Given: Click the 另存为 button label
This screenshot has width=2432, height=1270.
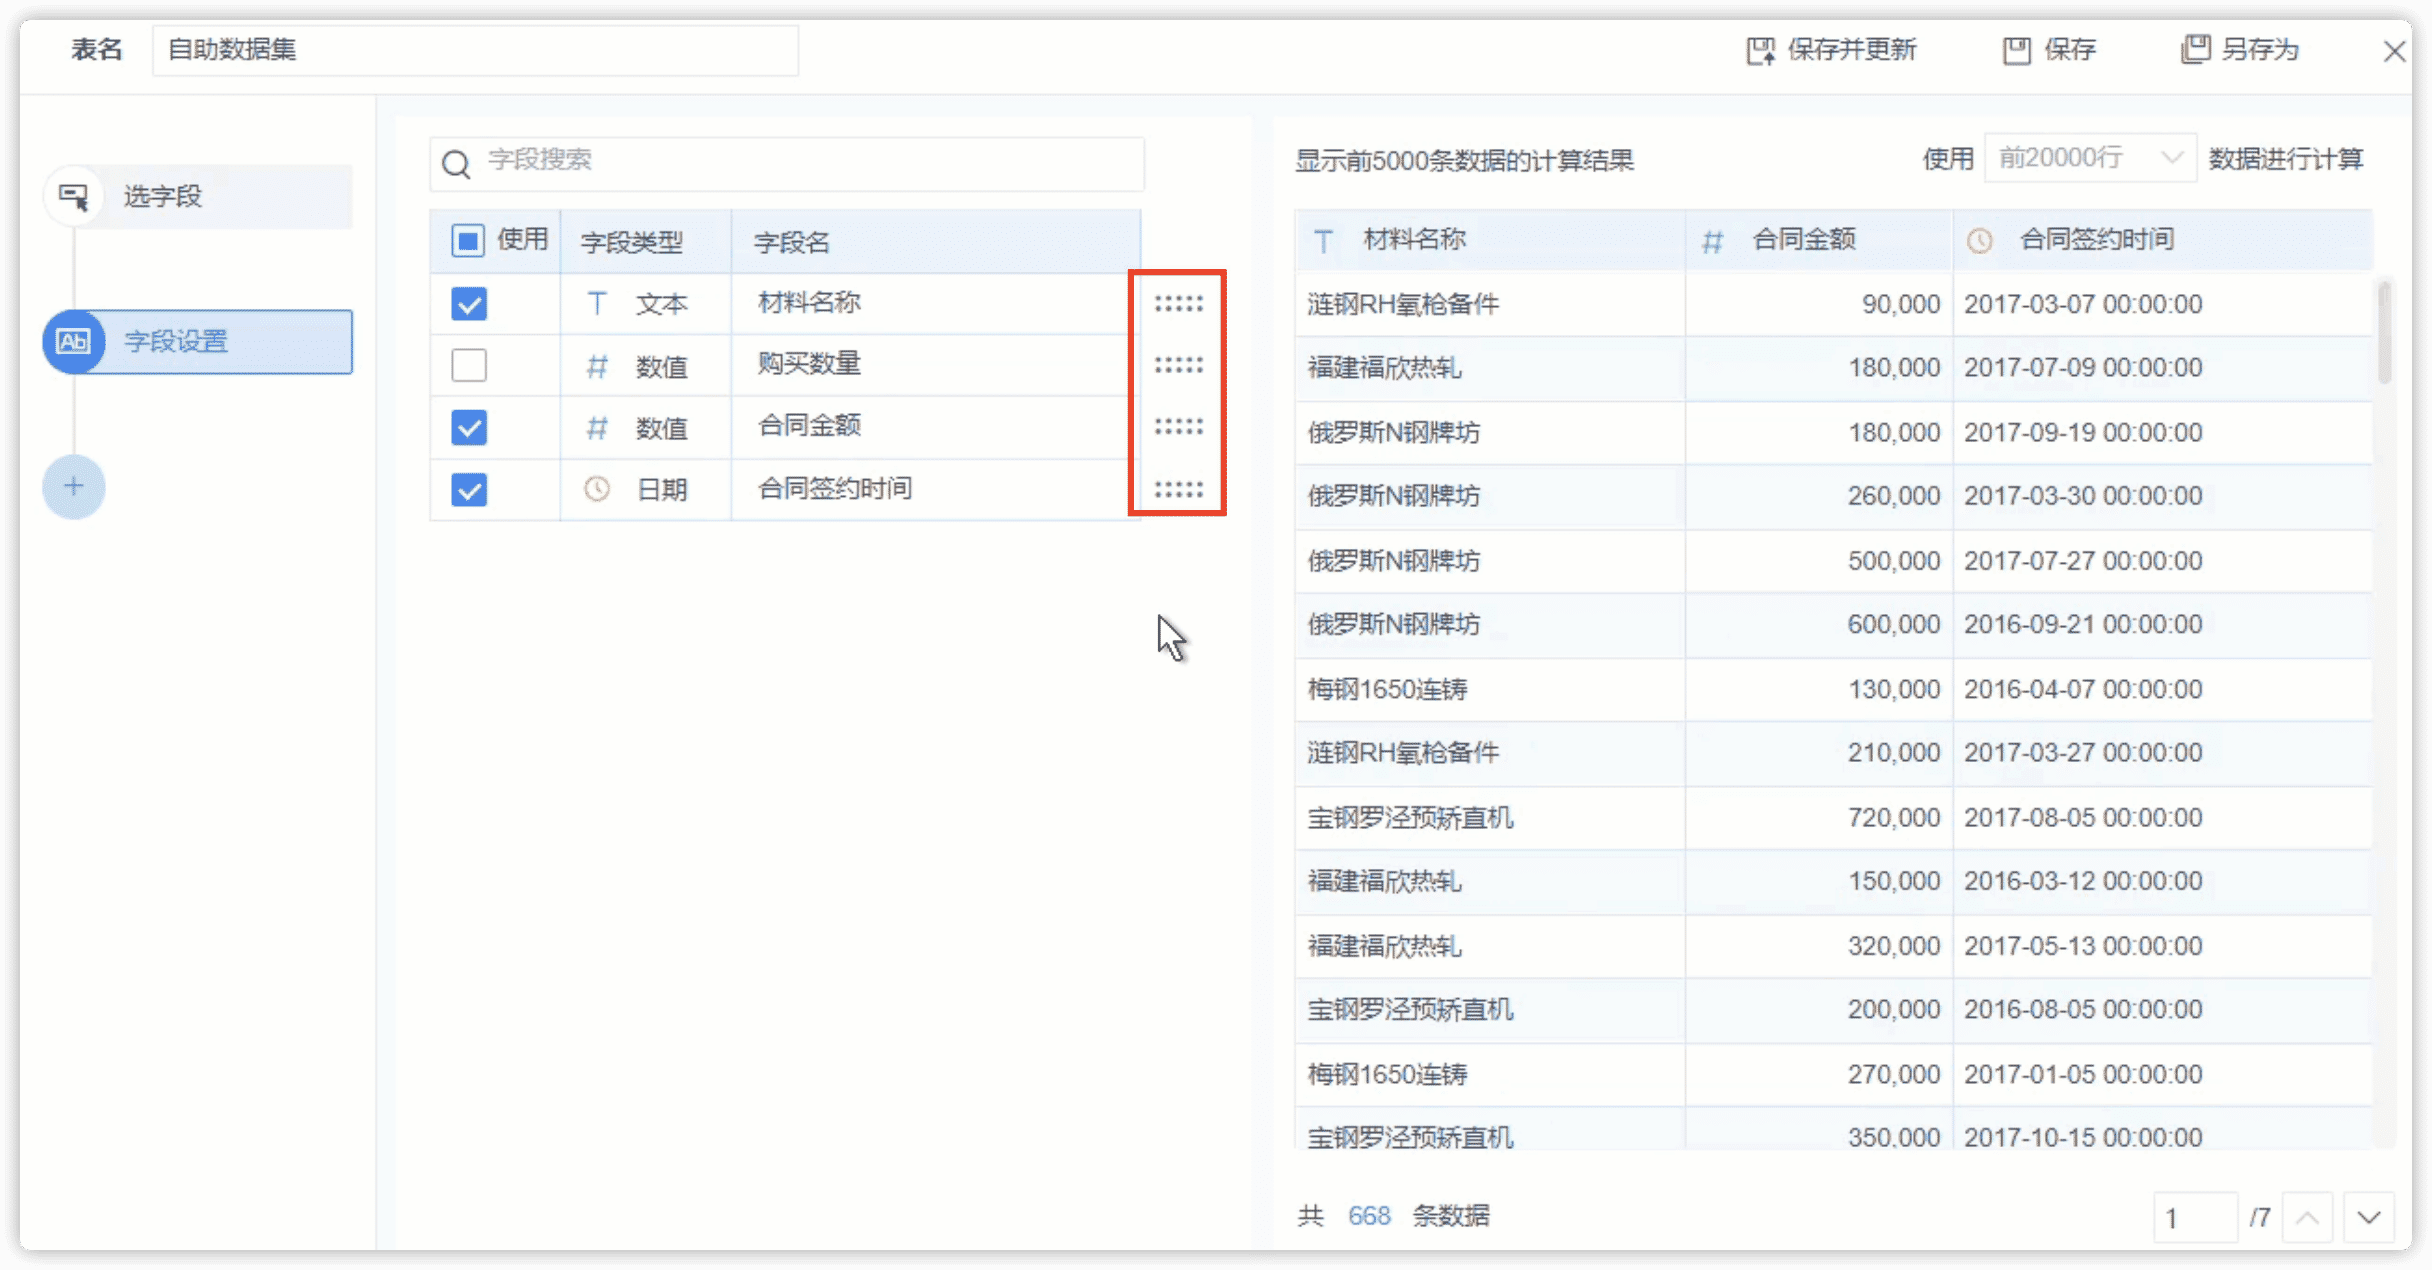Looking at the screenshot, I should pos(2259,49).
